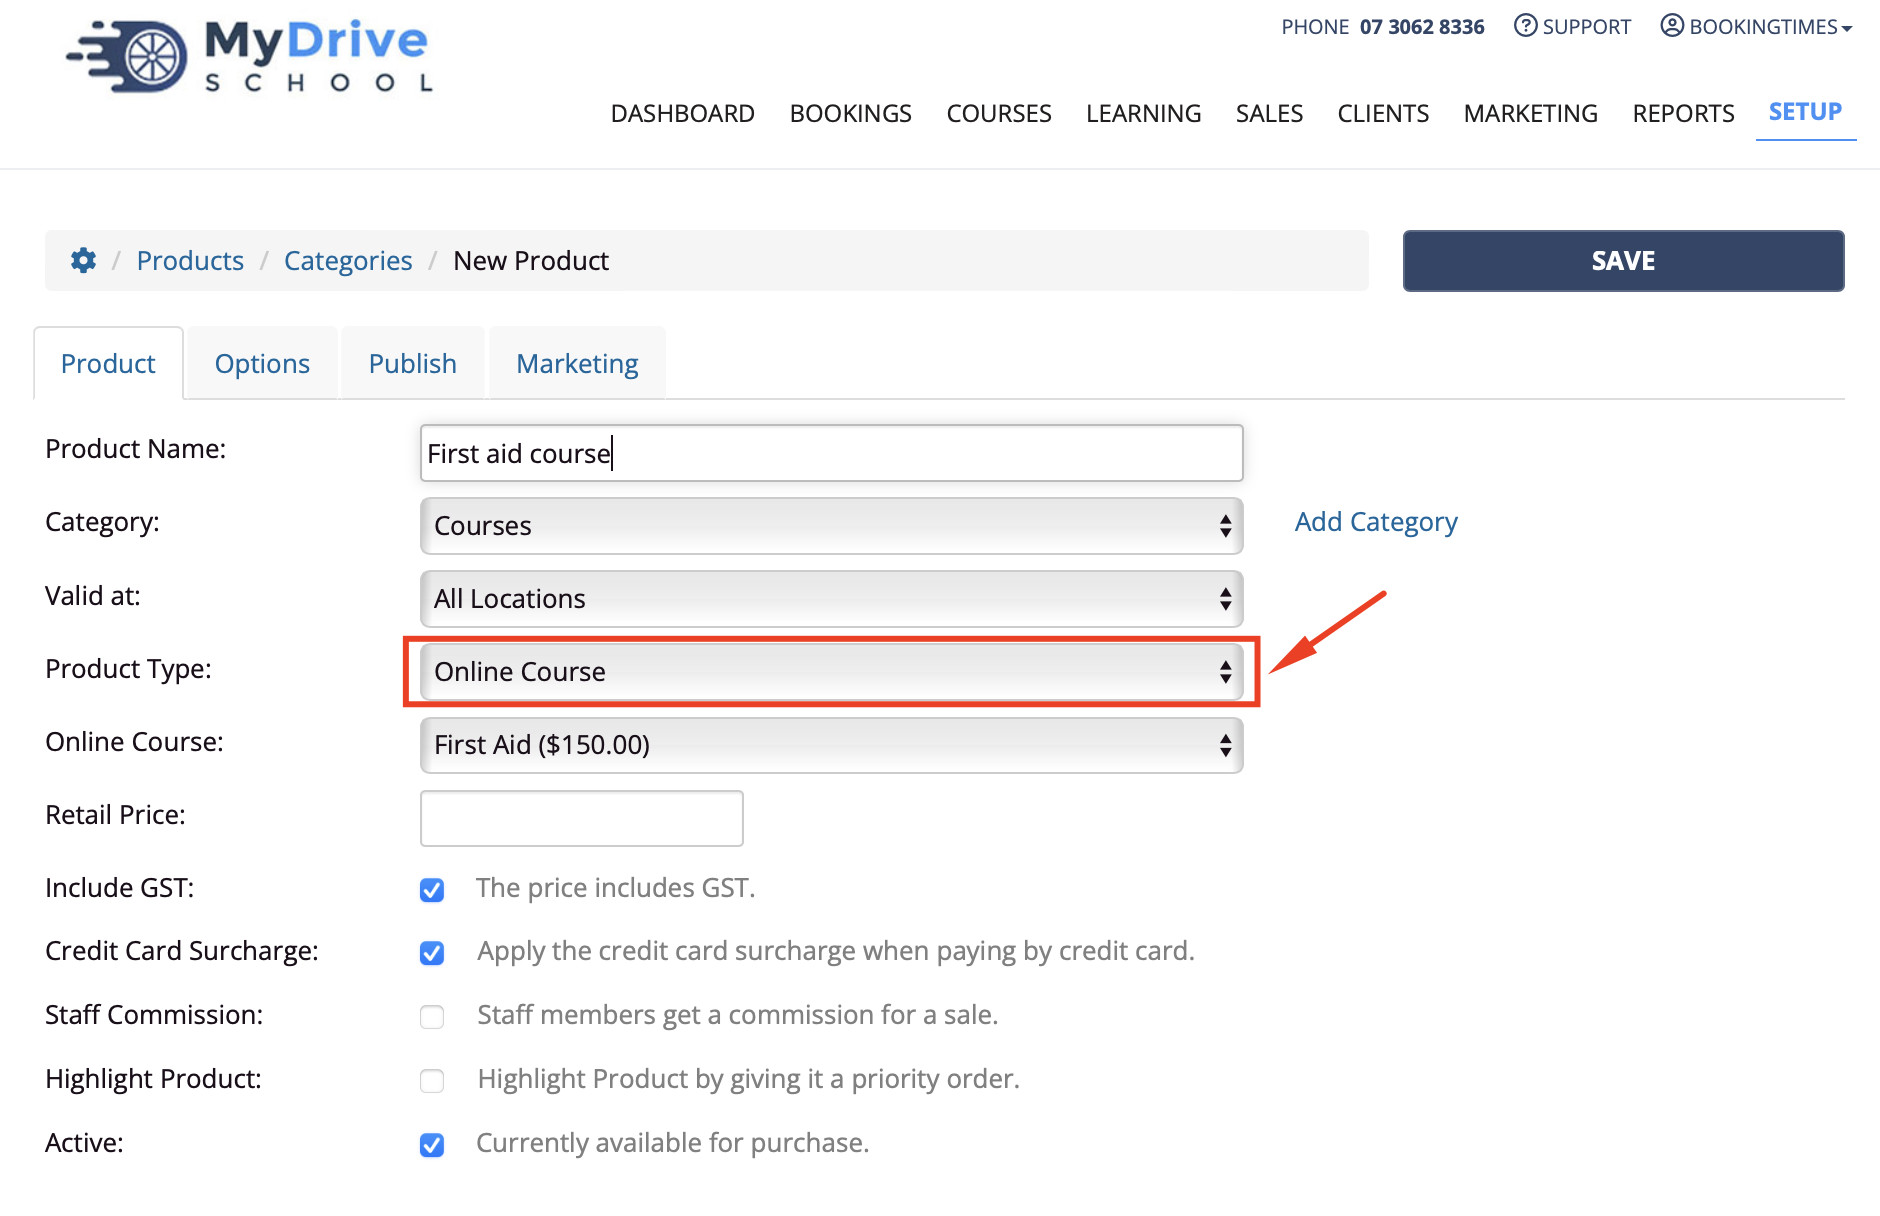Image resolution: width=1880 pixels, height=1216 pixels.
Task: Switch to the Publish tab
Action: tap(413, 363)
